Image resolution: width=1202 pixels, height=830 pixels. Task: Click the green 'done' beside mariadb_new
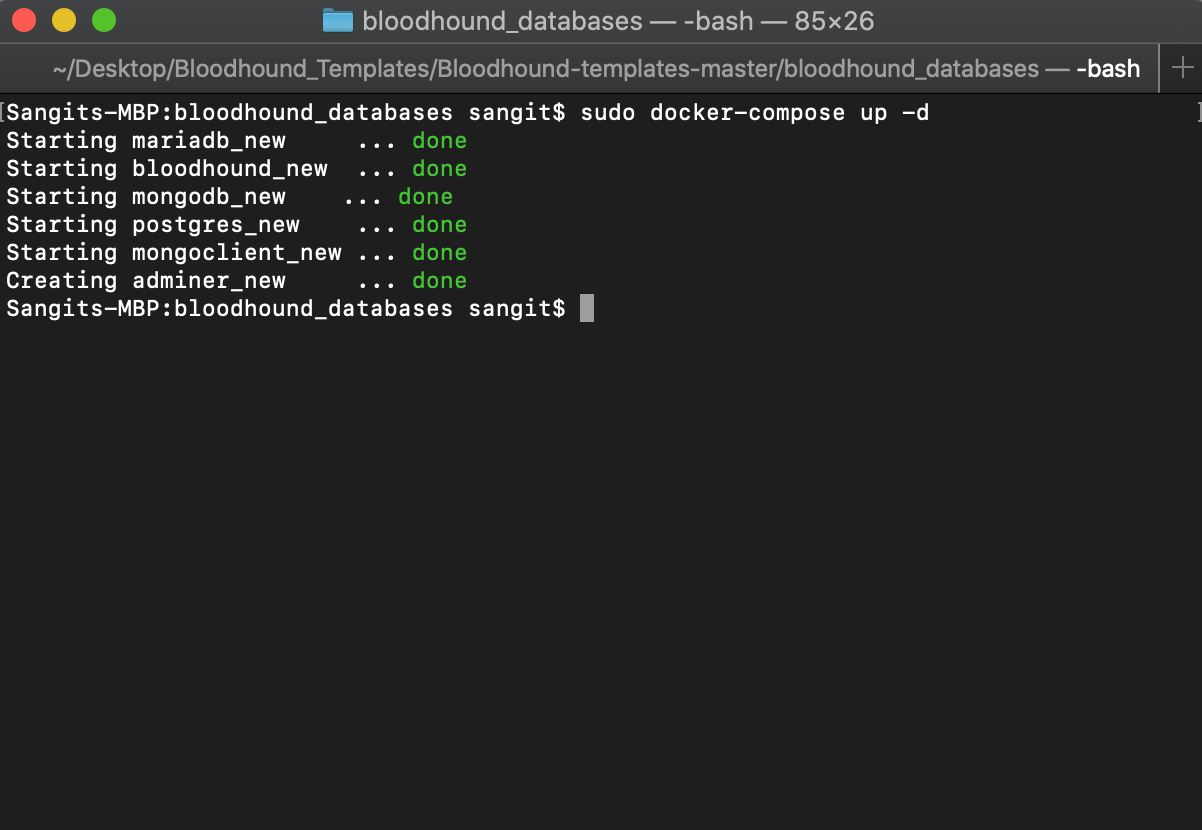point(440,141)
